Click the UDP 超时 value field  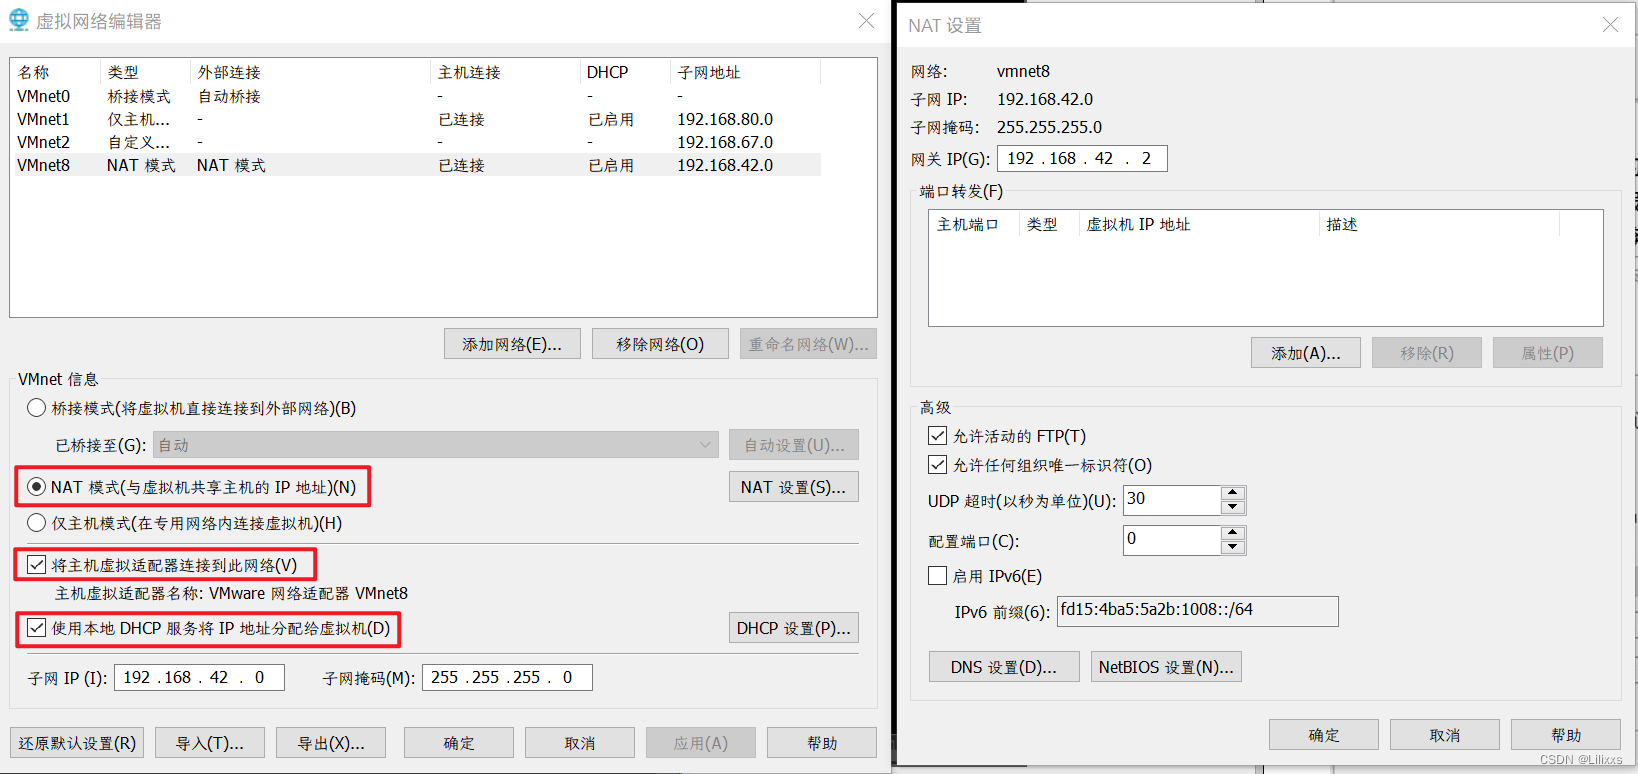[1172, 500]
